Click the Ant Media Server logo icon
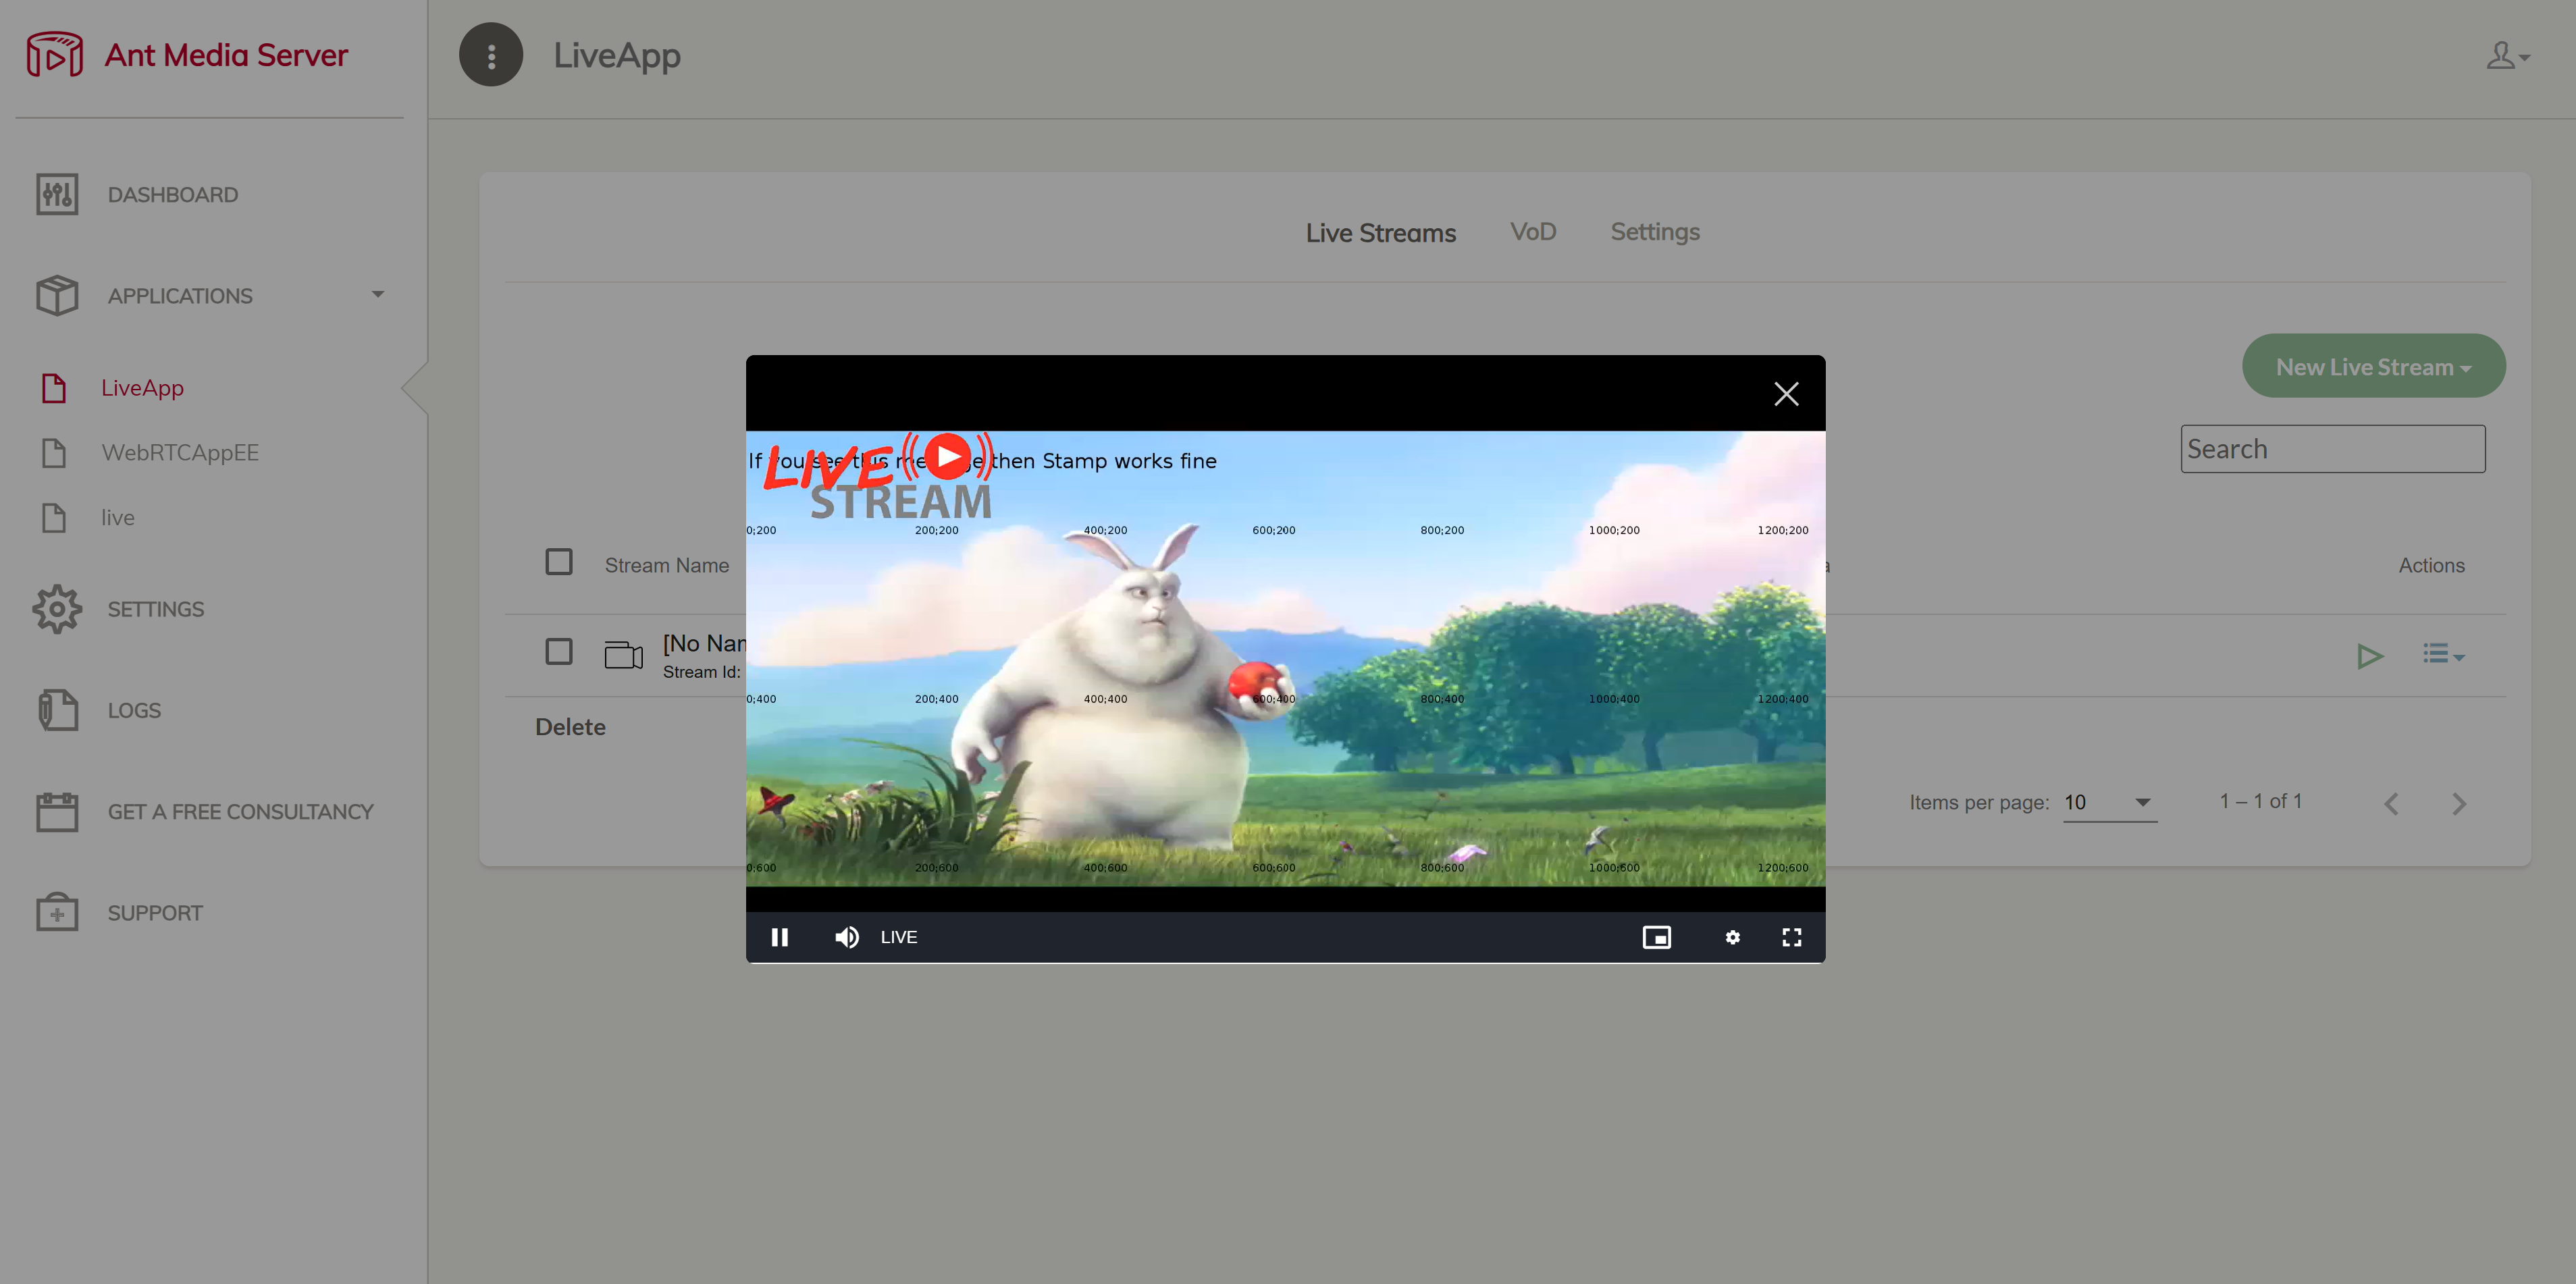The height and width of the screenshot is (1284, 2576). (x=55, y=54)
